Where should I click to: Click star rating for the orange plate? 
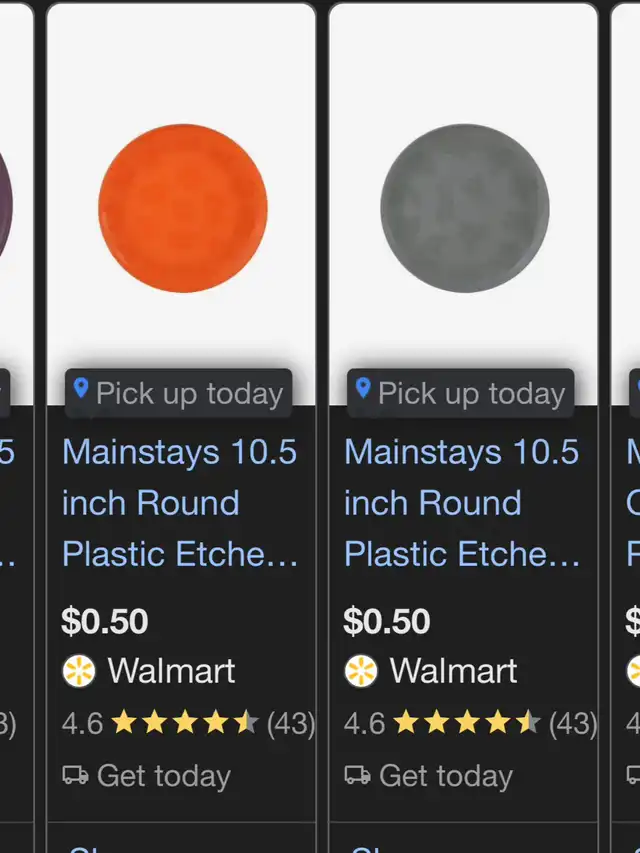[185, 723]
